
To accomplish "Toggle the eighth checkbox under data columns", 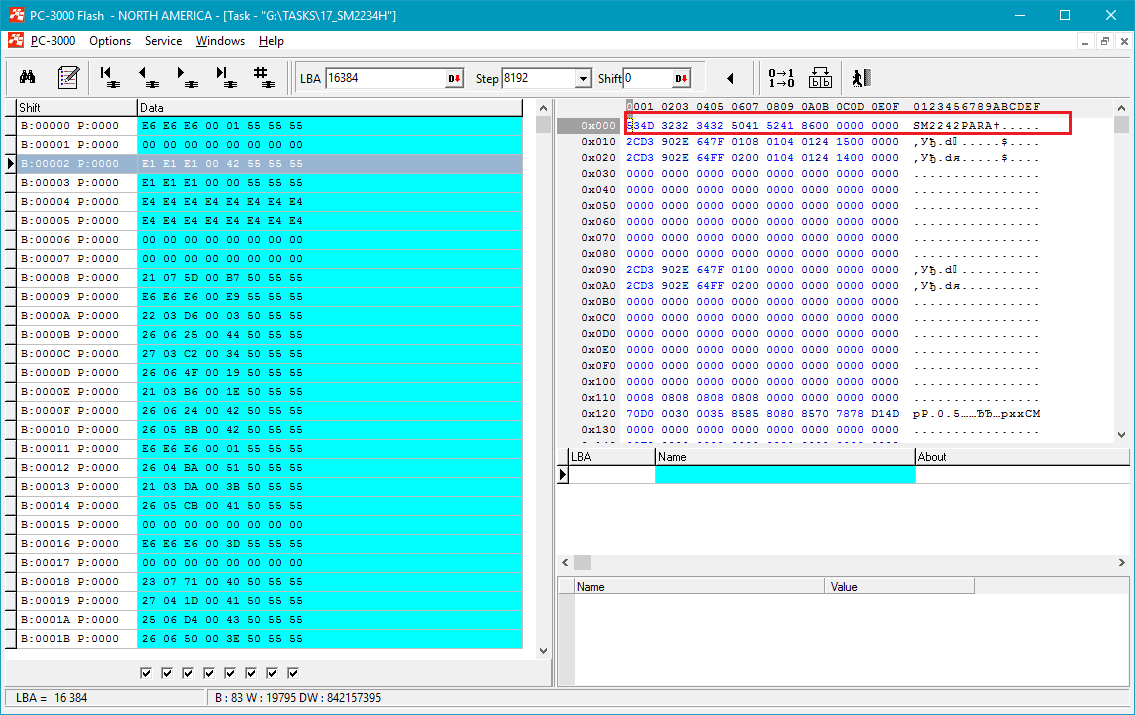I will [293, 673].
